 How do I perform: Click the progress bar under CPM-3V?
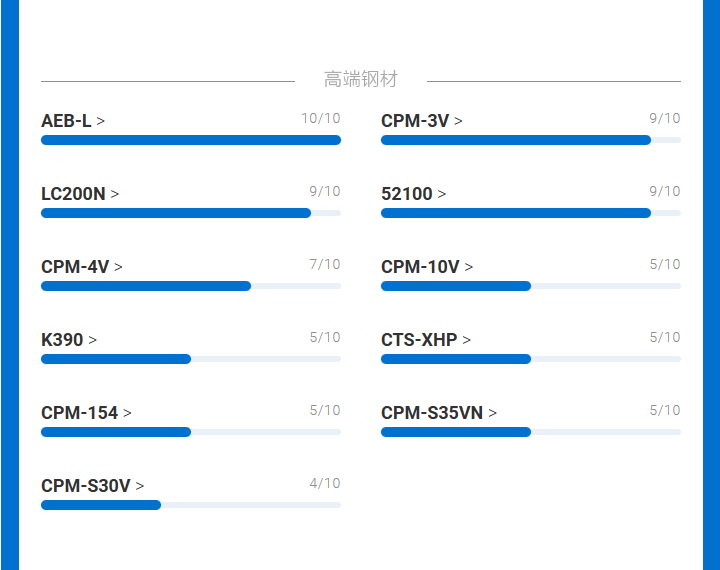(531, 140)
